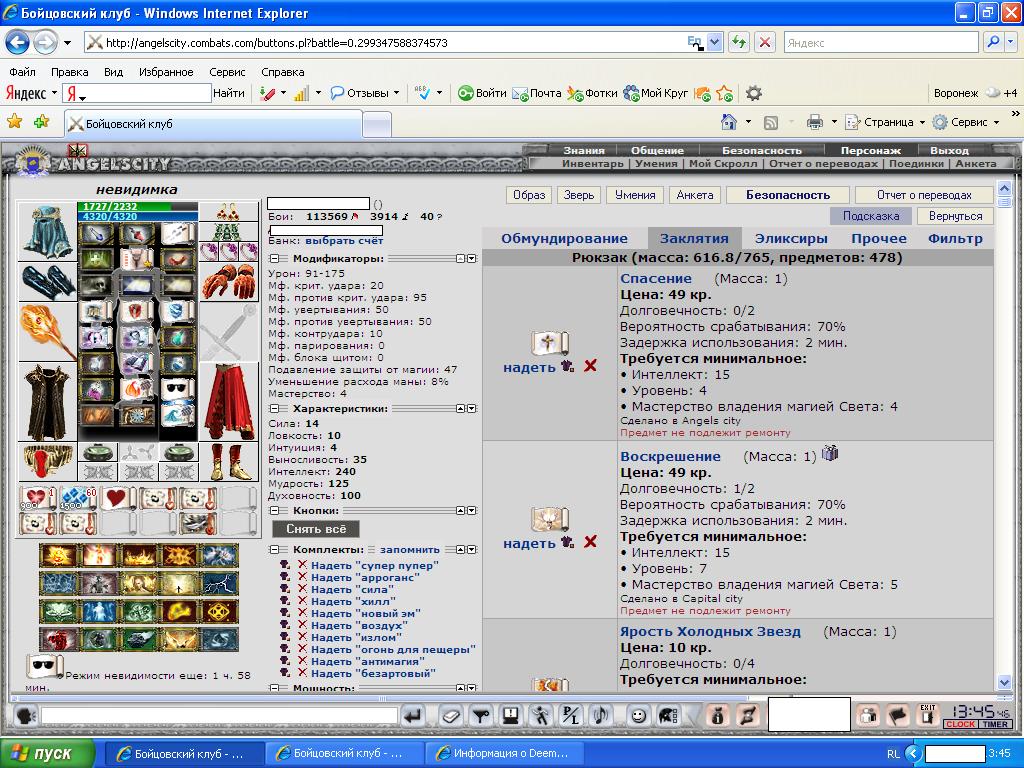Click the Яндекс search box in IE

880,43
